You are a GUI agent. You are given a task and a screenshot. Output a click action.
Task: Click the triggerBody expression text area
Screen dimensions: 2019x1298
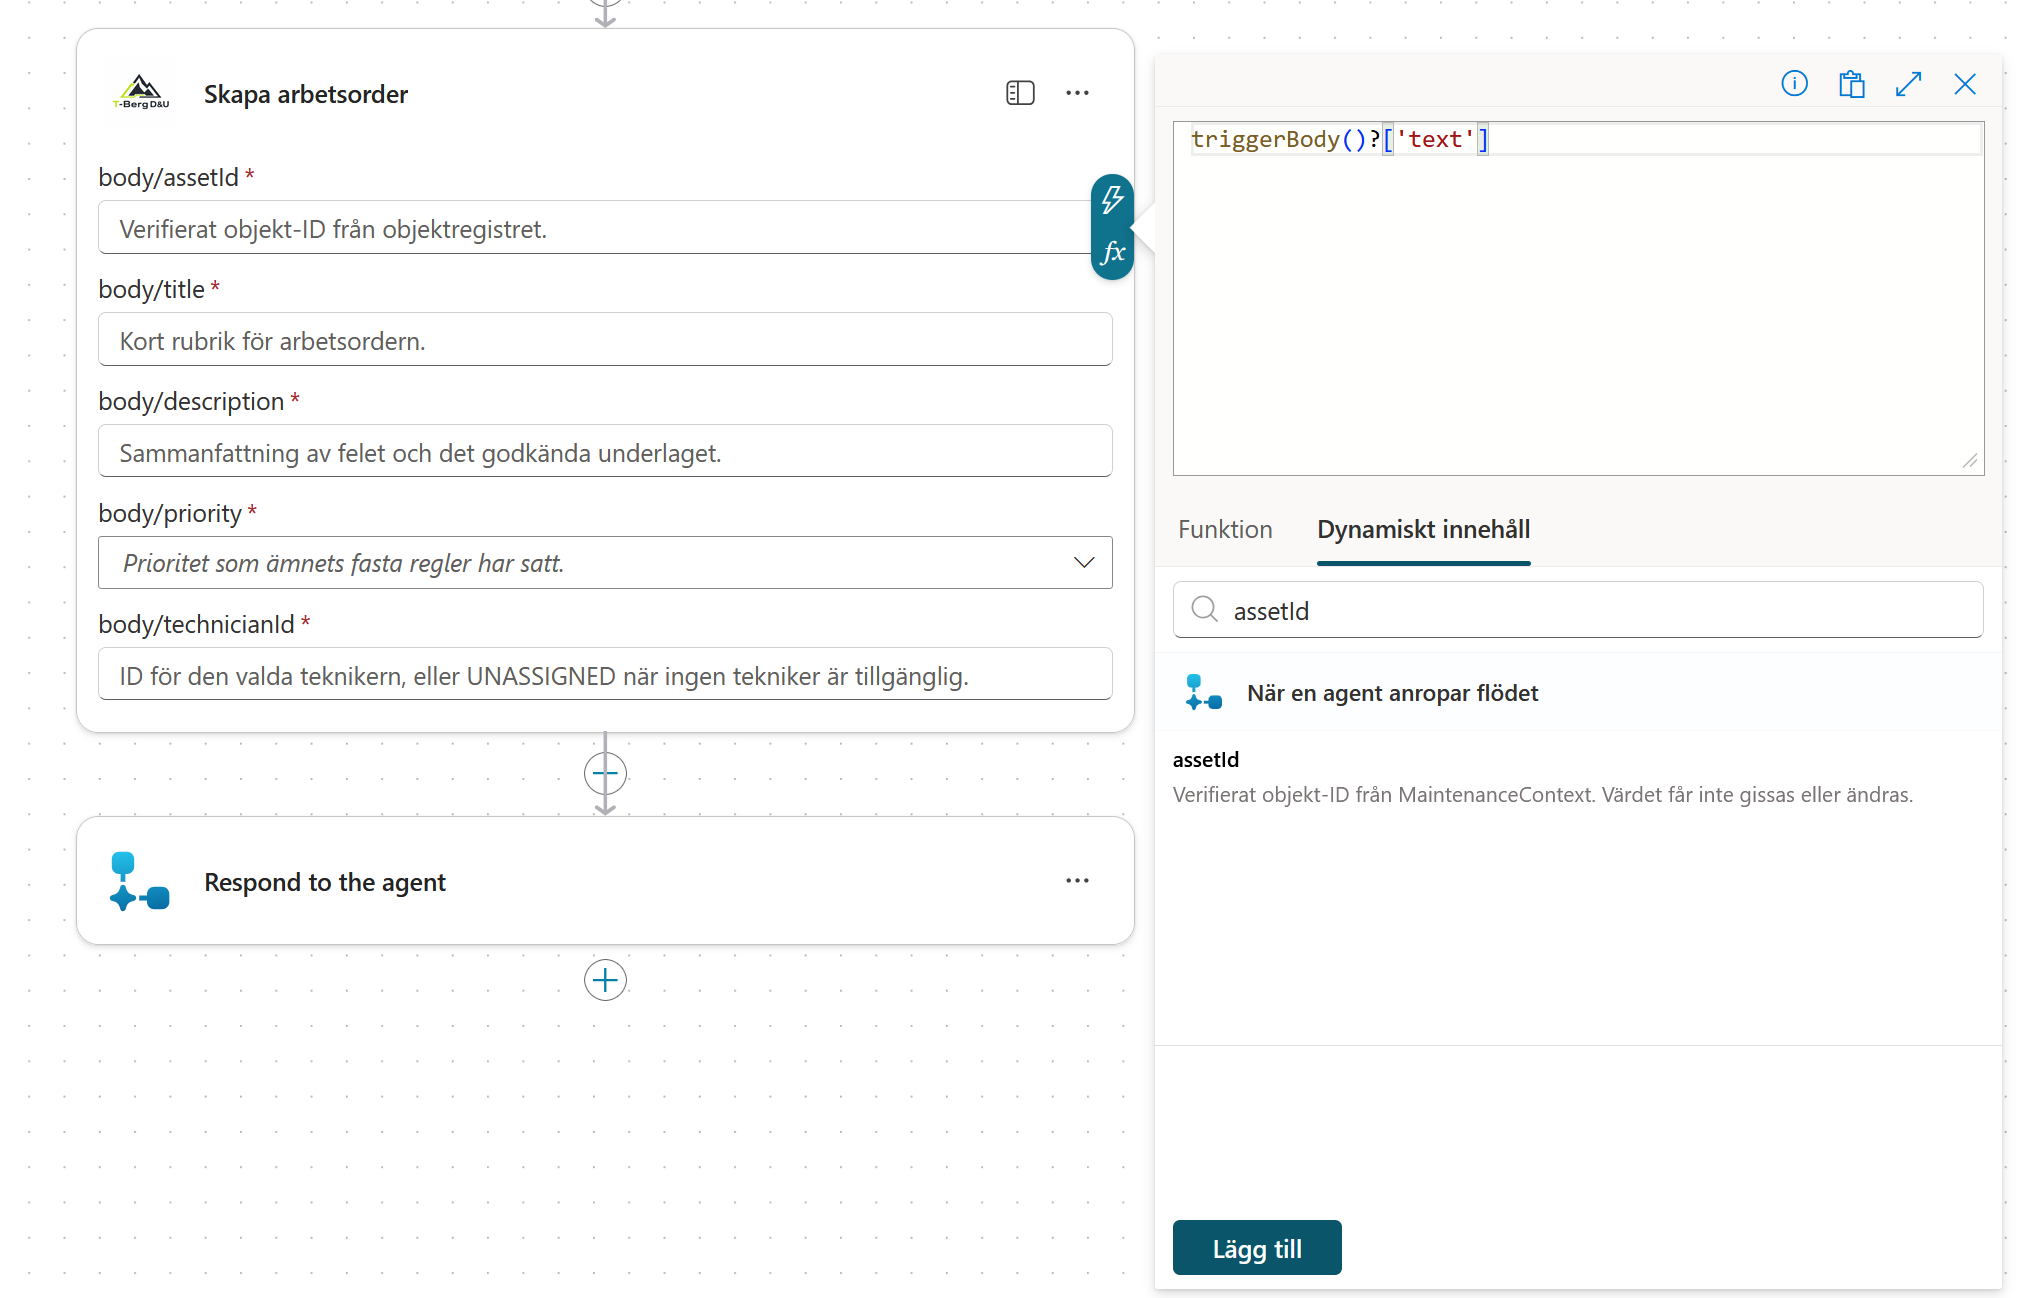1578,298
